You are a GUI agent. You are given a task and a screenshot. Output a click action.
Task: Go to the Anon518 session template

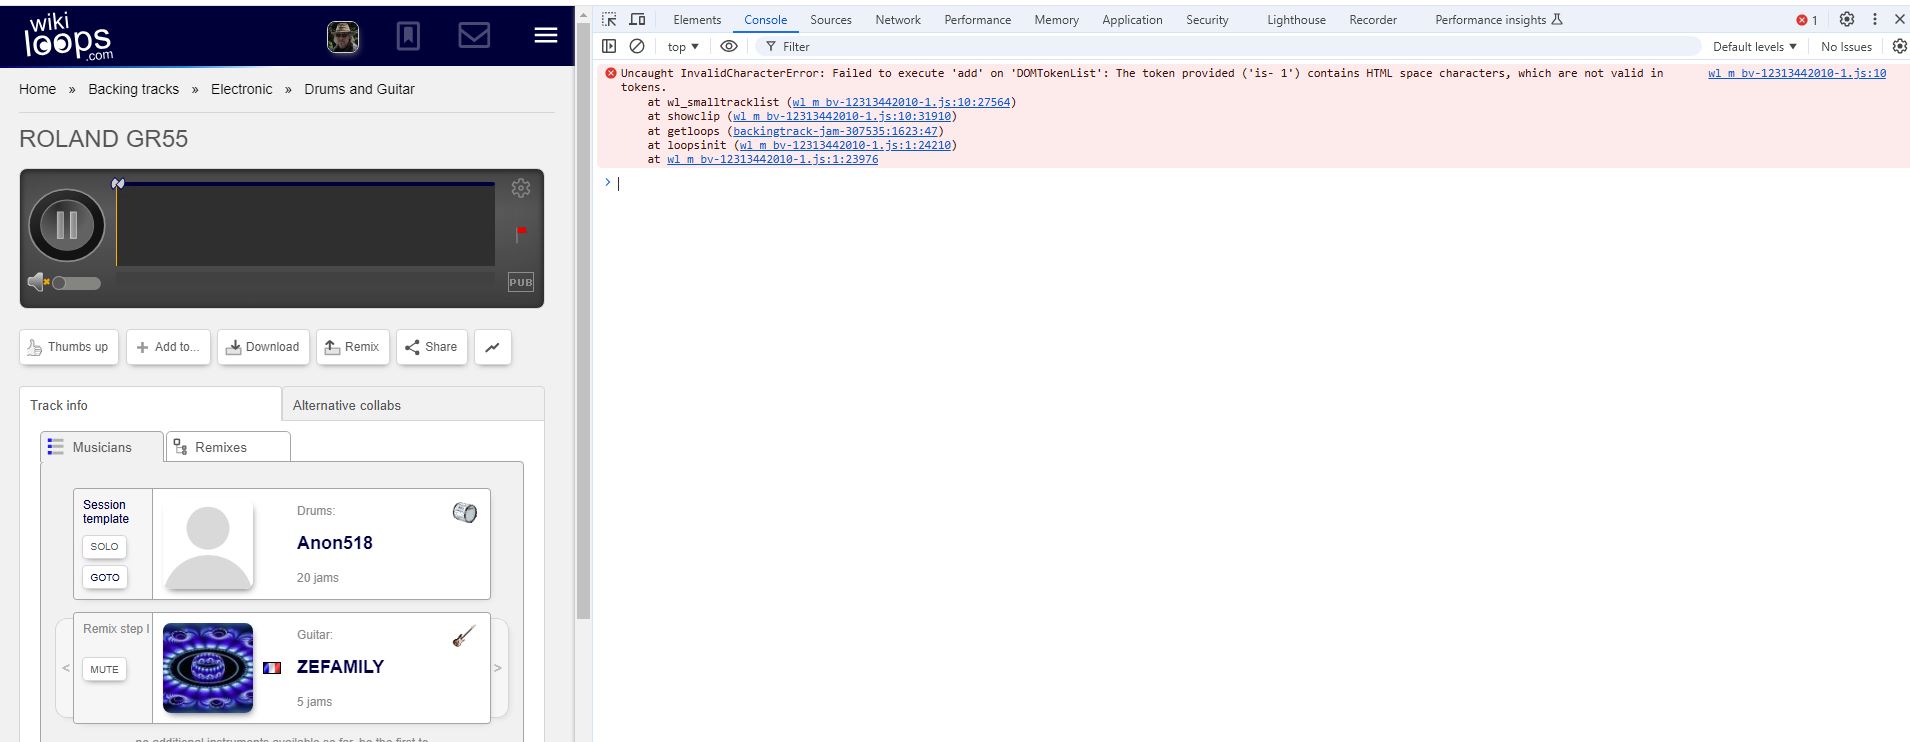105,577
